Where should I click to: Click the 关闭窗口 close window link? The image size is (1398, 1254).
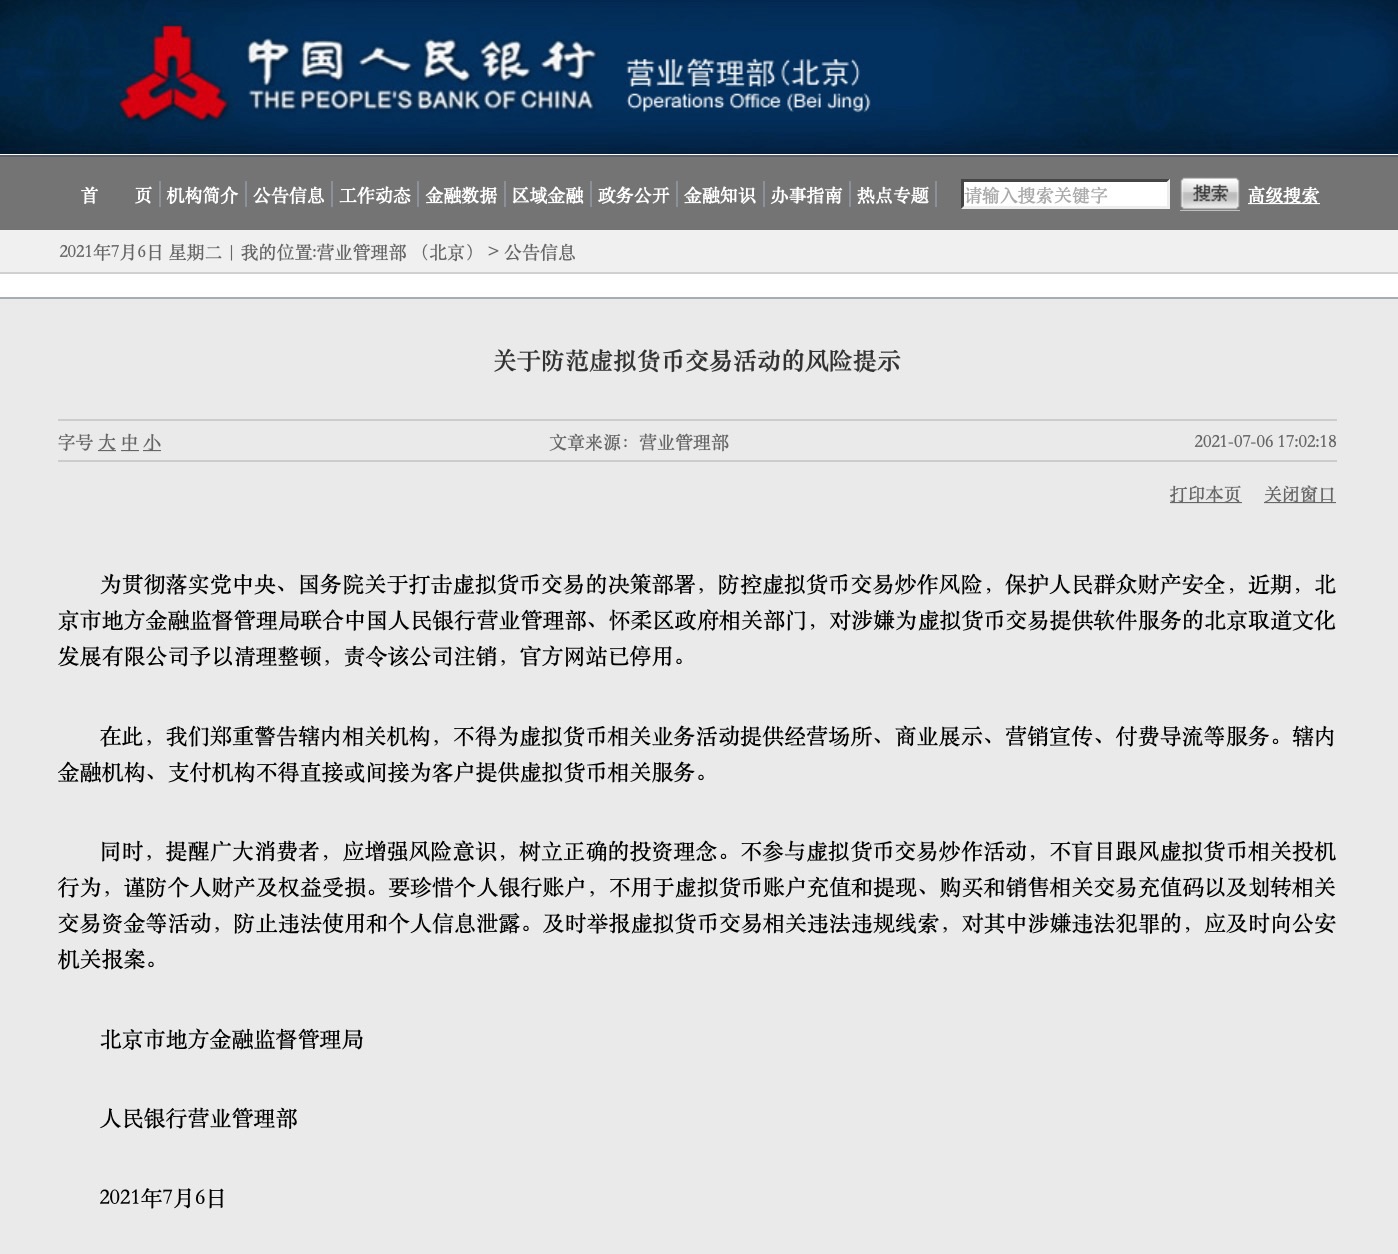(x=1300, y=493)
